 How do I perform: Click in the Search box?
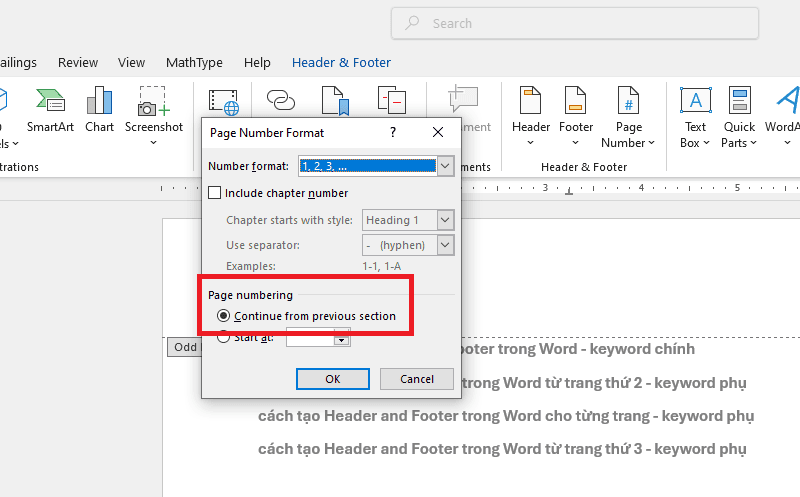point(575,23)
